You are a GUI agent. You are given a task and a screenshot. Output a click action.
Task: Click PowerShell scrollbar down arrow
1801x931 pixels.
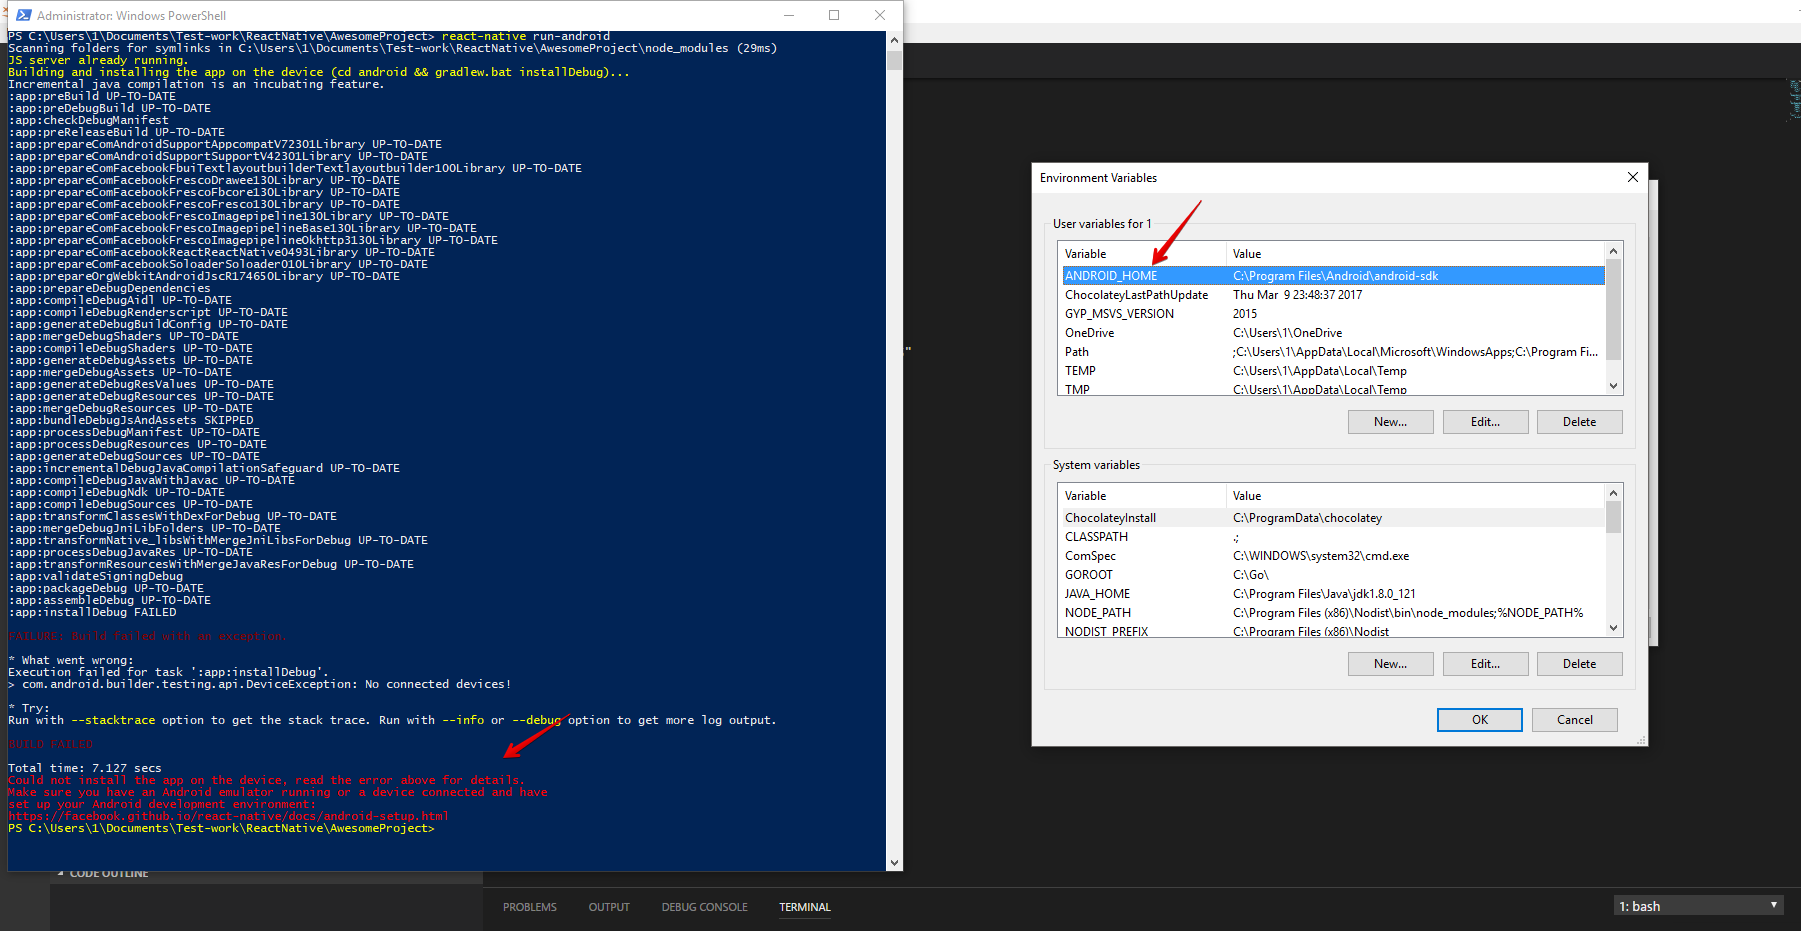click(894, 862)
